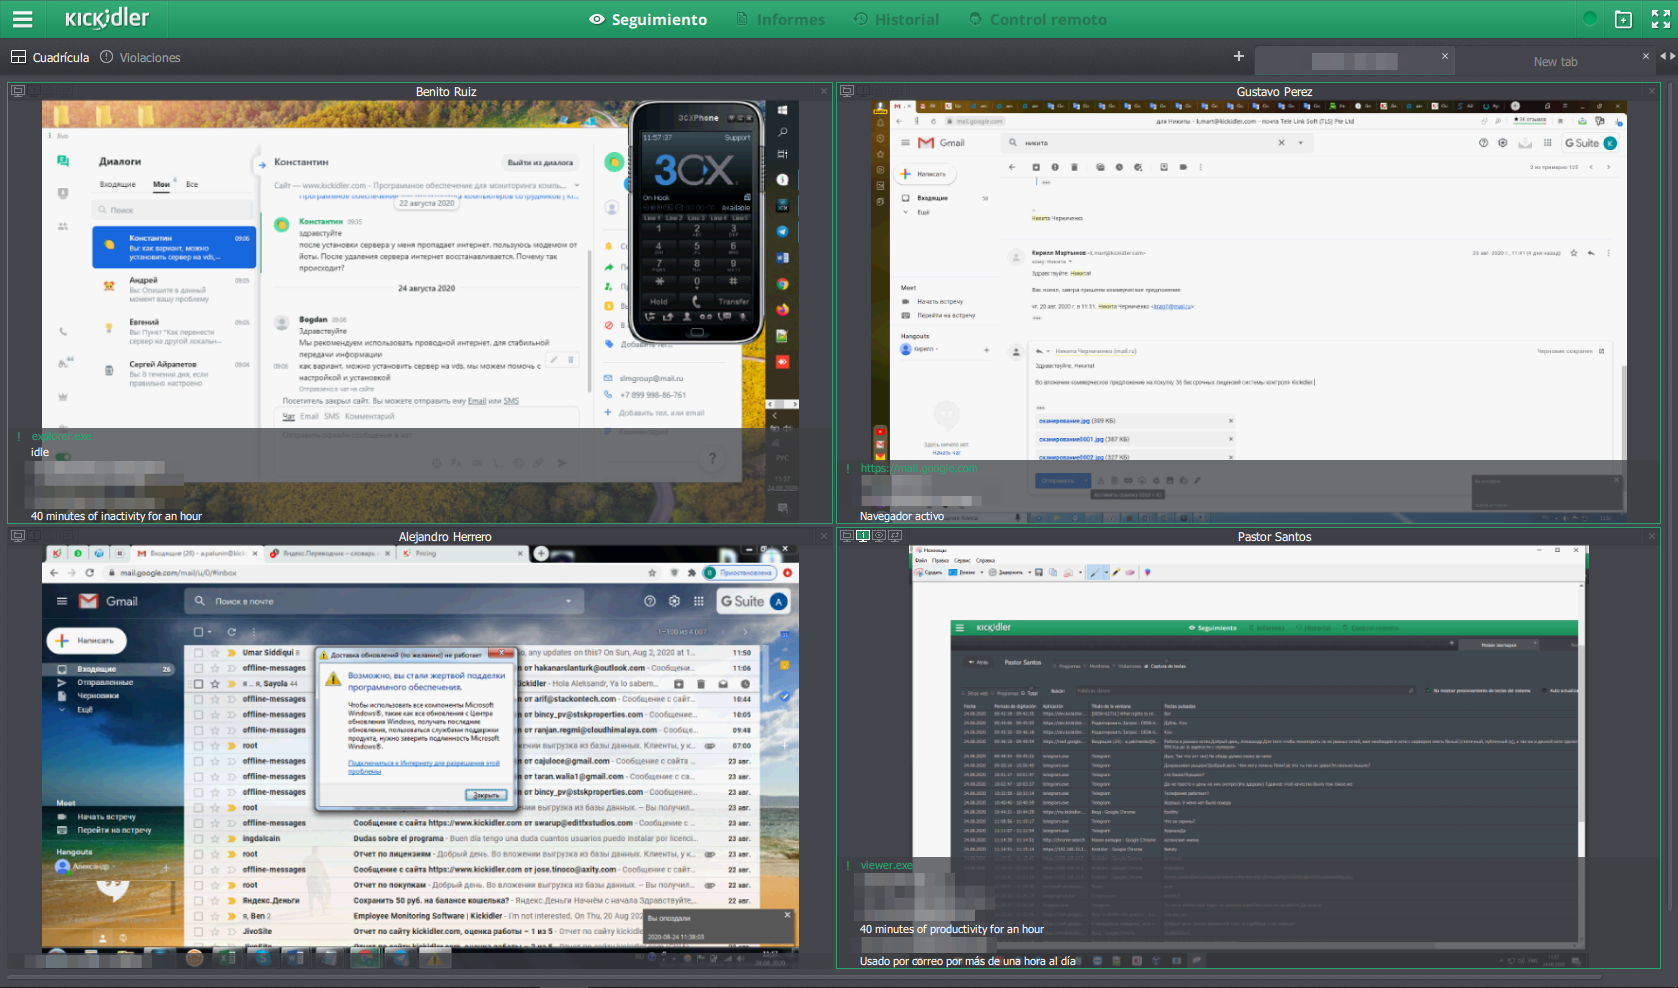Click bookmark star in Alejandro's address bar
The height and width of the screenshot is (988, 1678).
point(652,573)
